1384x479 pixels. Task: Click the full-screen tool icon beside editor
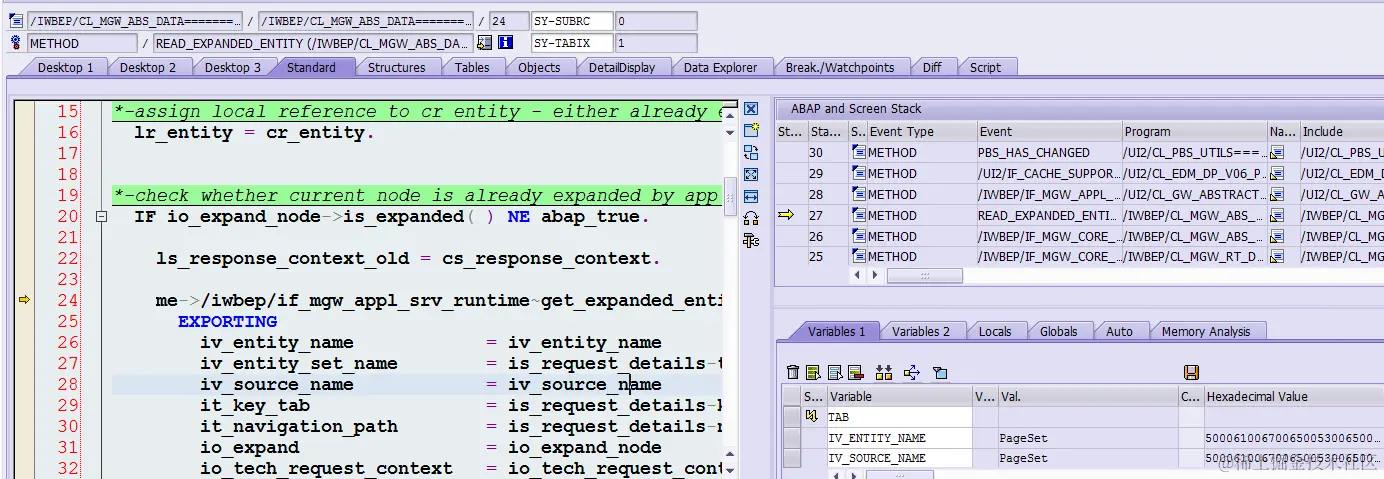pos(751,175)
